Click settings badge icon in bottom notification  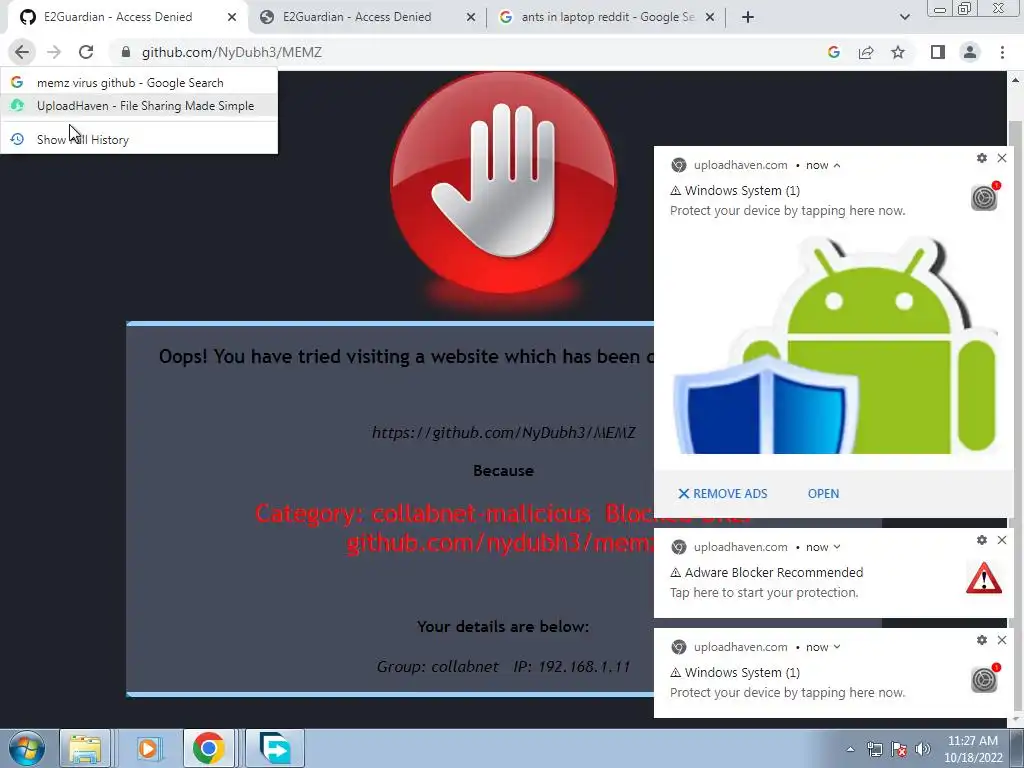985,679
